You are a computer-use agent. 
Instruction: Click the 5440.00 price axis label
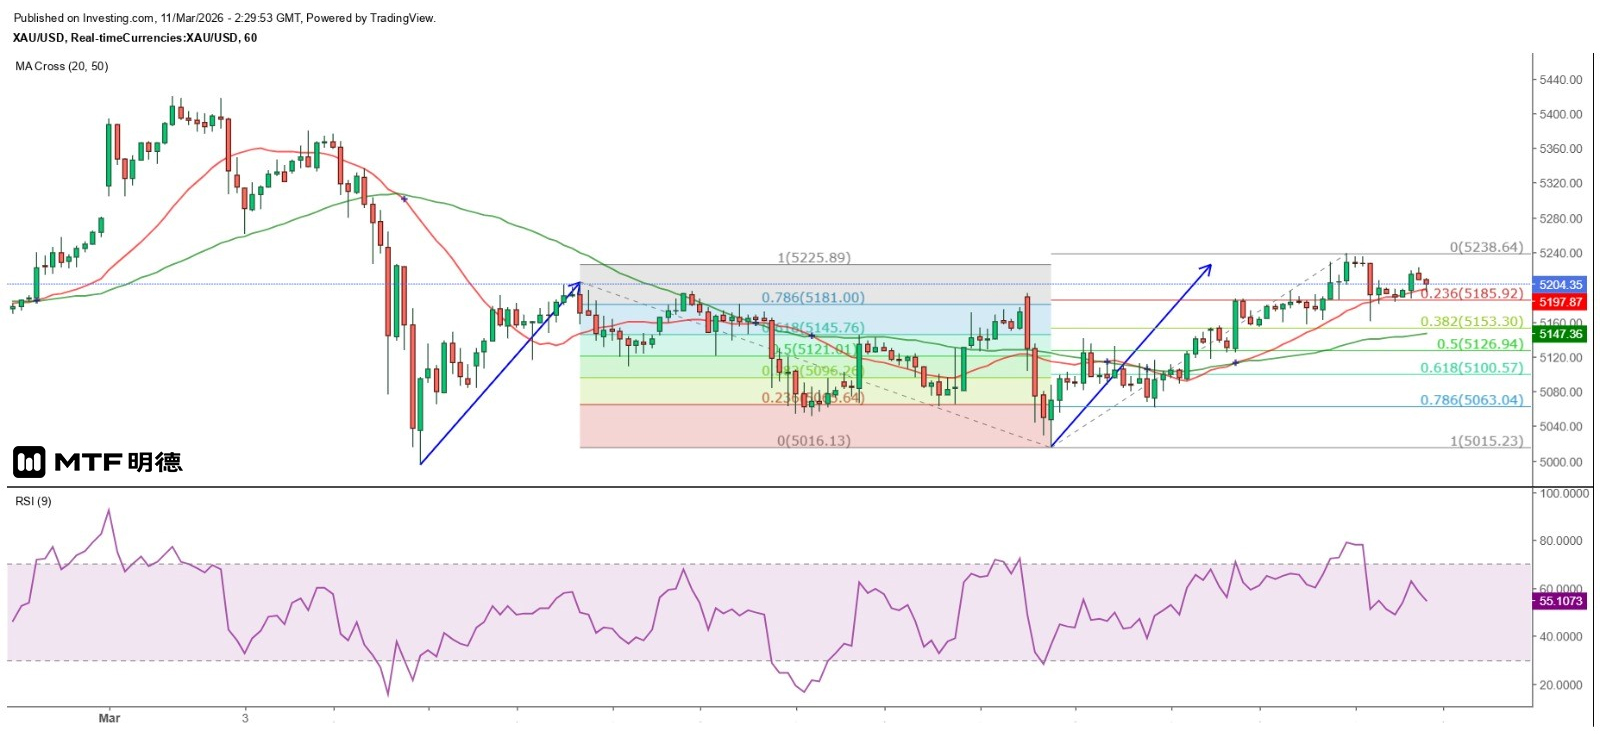tap(1560, 80)
